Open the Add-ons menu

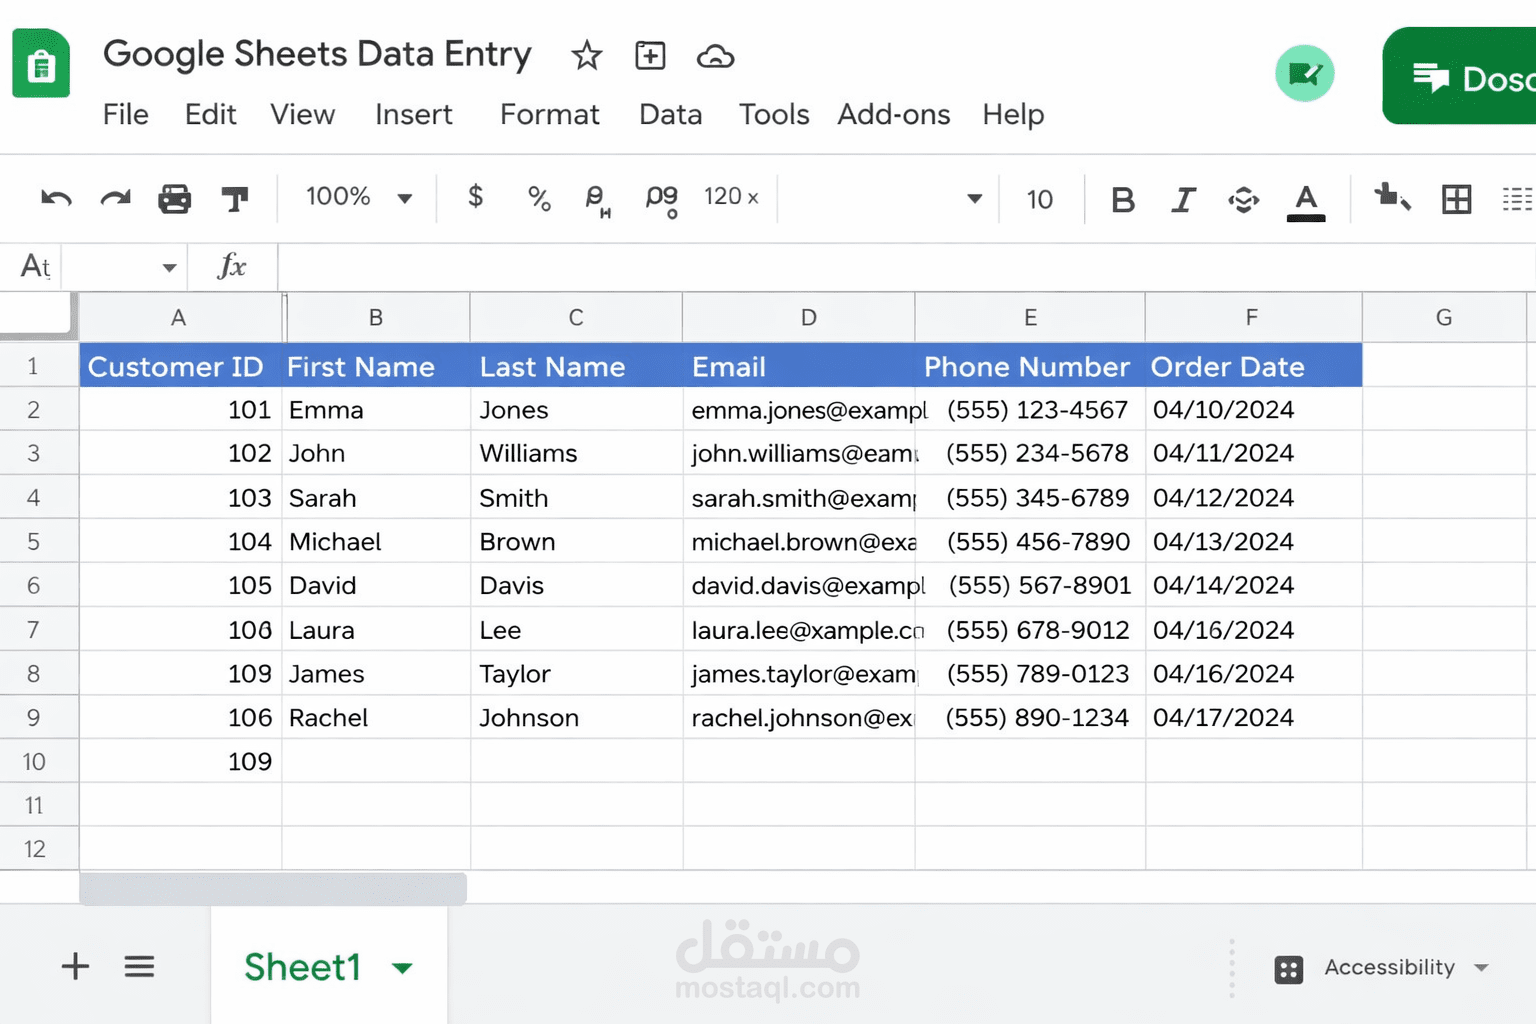click(894, 115)
